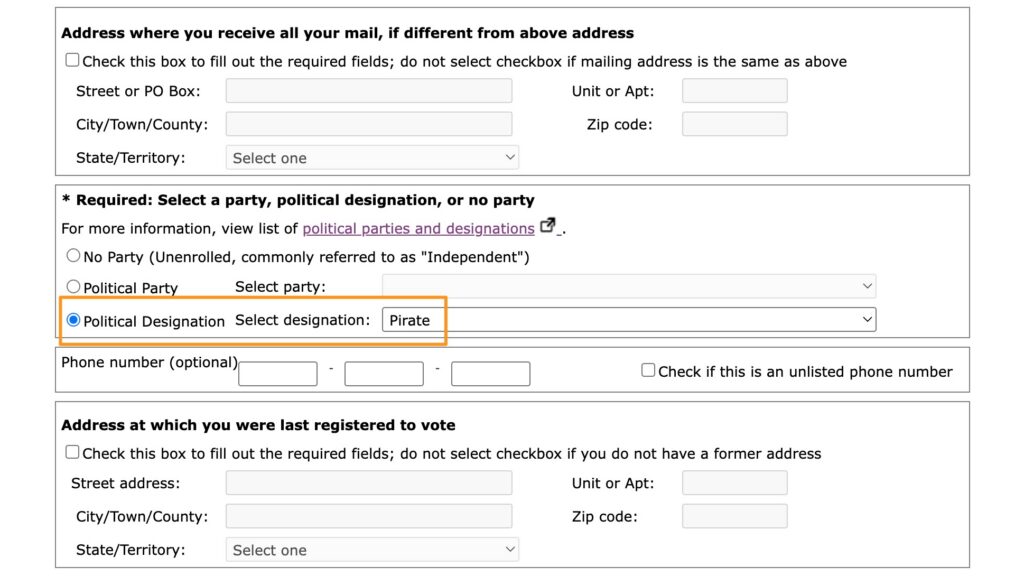The image size is (1024, 576).
Task: Tick the former address fields checkbox
Action: 72,452
